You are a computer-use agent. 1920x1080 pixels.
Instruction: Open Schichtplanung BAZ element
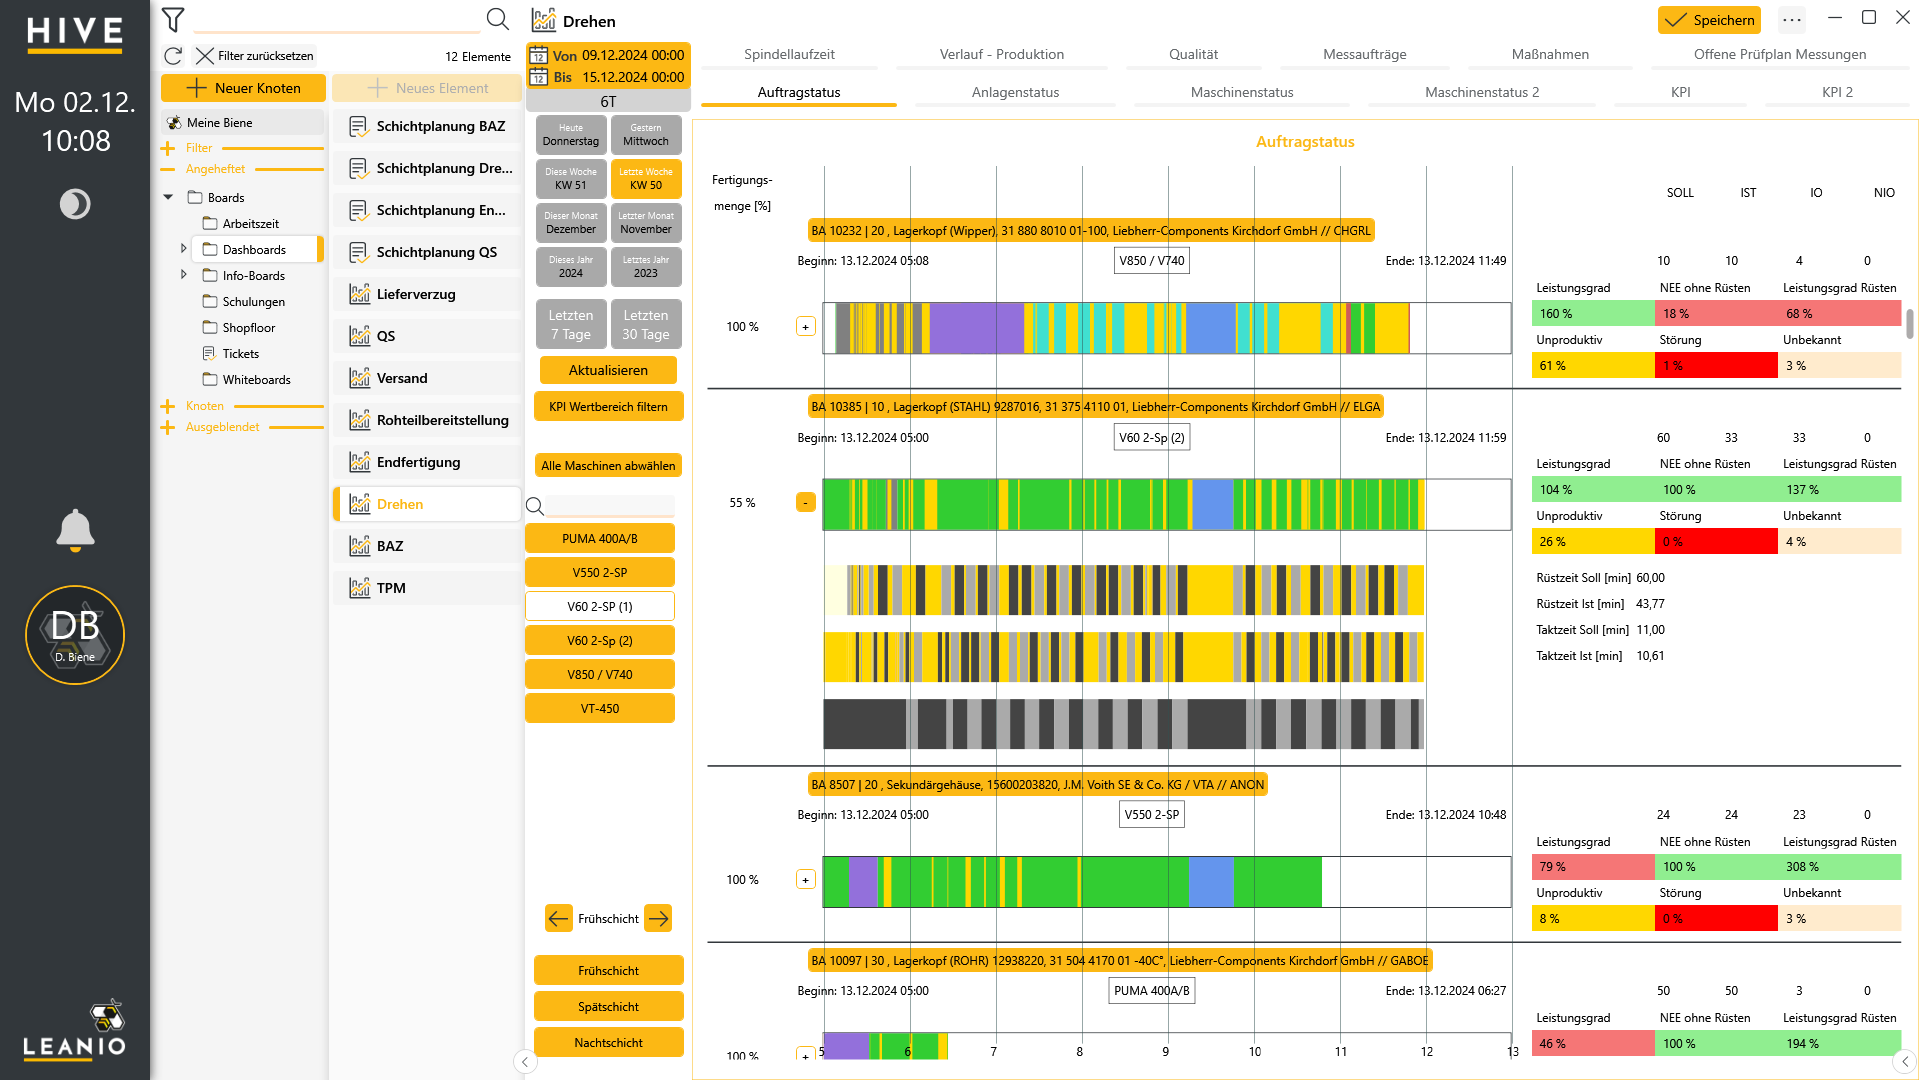pos(427,126)
